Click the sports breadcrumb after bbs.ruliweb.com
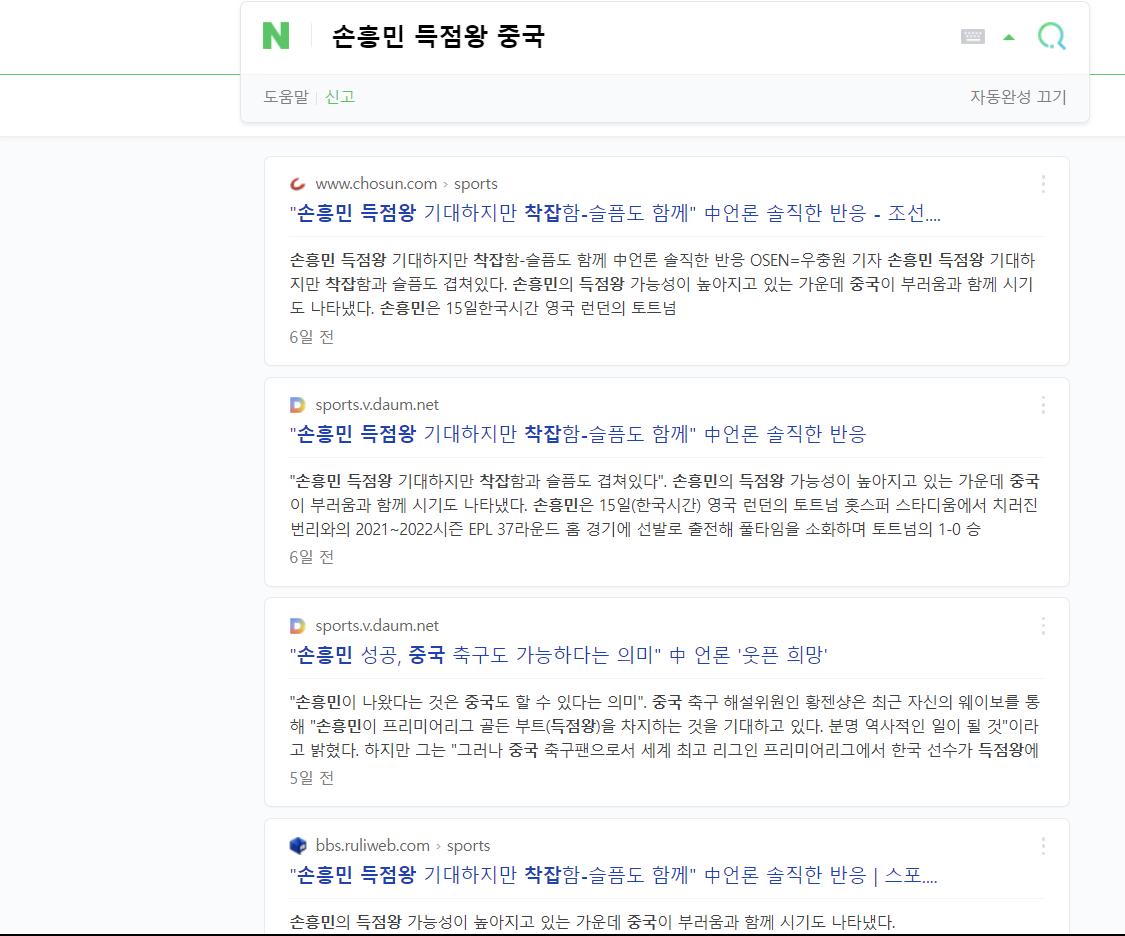The image size is (1125, 936). 469,846
